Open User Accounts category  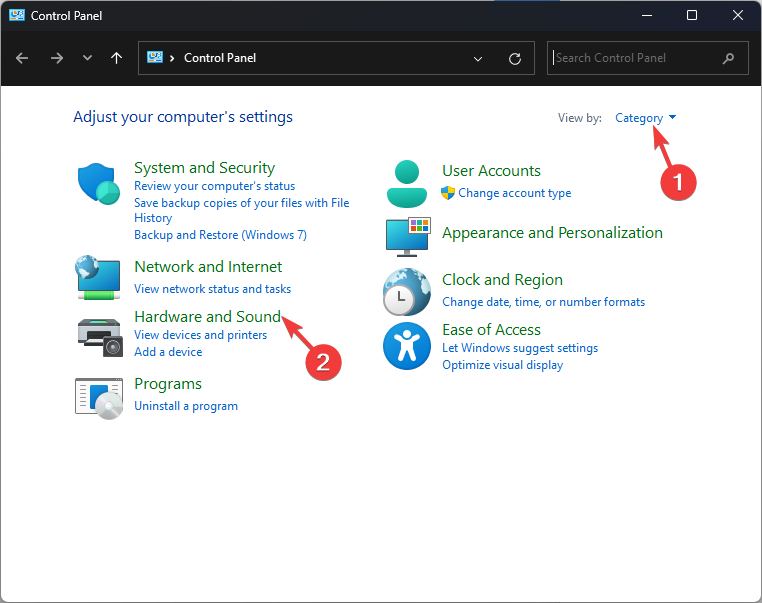pos(491,171)
